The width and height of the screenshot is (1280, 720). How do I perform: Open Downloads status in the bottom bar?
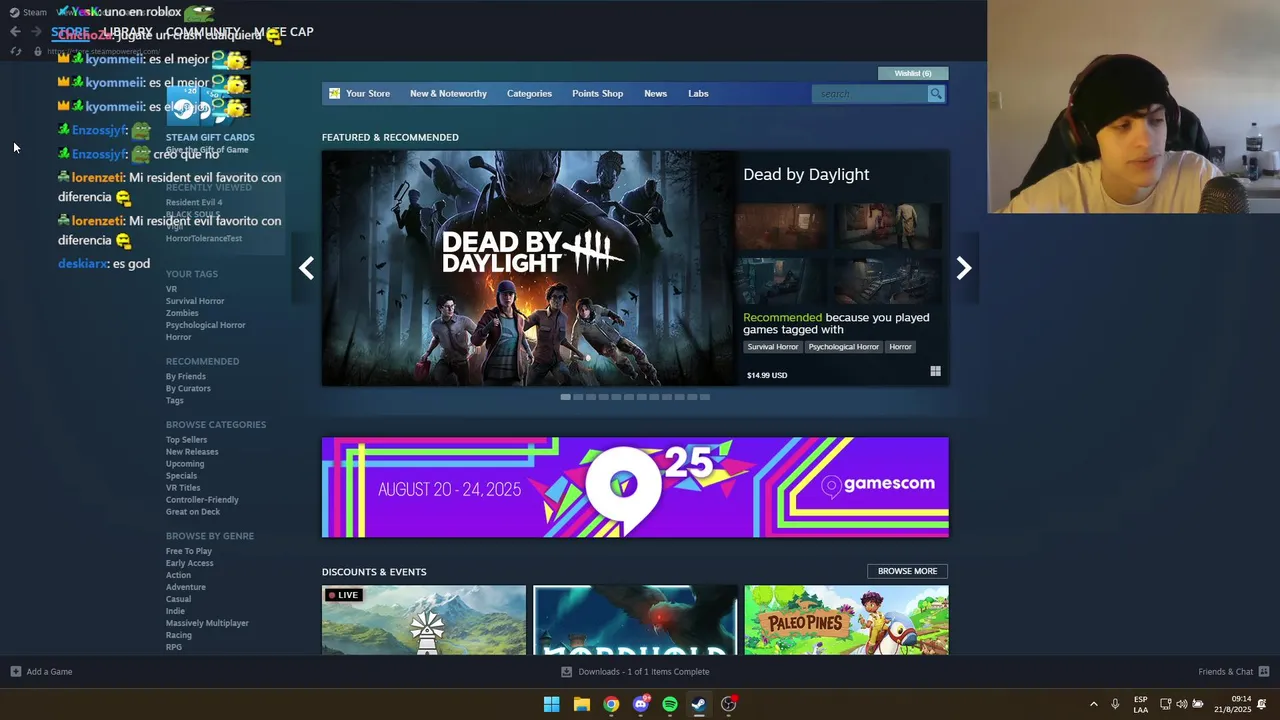point(635,672)
